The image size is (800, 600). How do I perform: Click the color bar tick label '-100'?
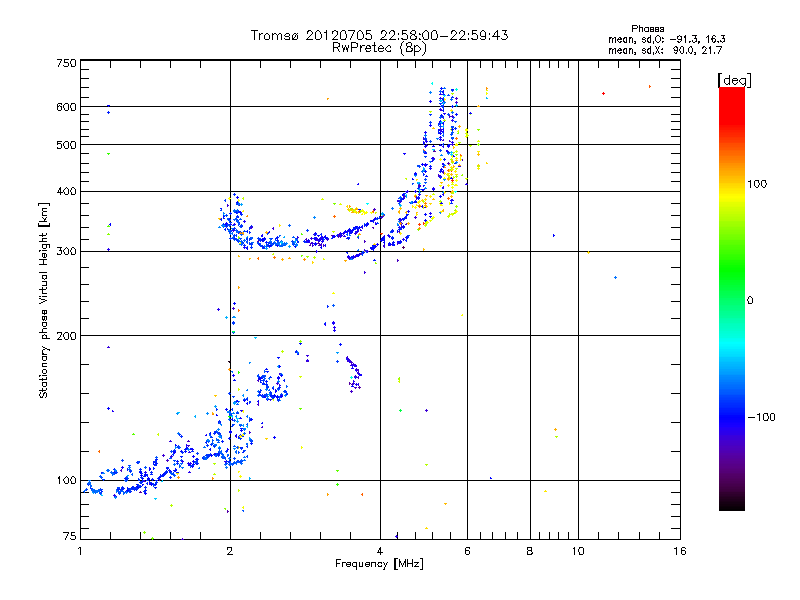click(761, 417)
